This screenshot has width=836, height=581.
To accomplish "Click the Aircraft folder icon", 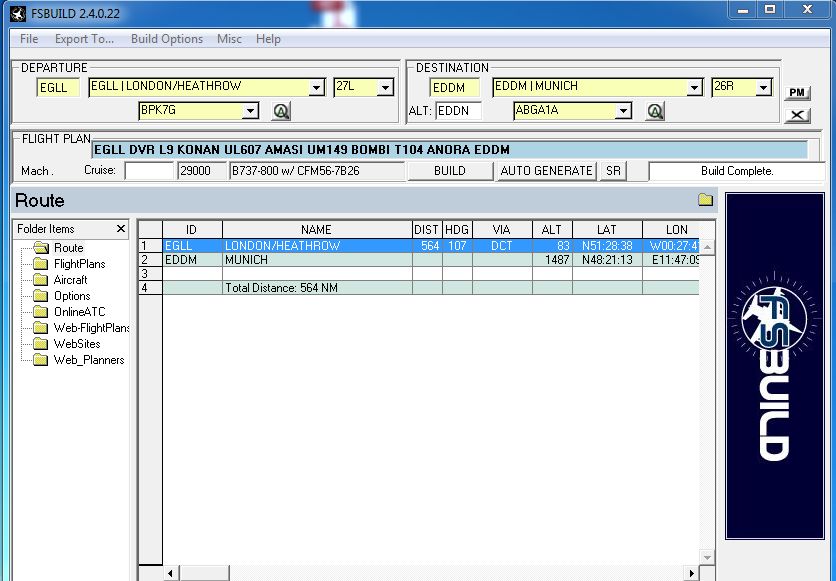I will pyautogui.click(x=41, y=280).
